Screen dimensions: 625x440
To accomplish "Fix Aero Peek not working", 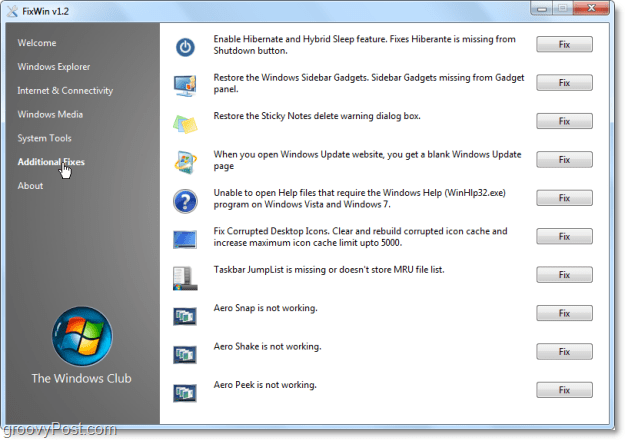I will coord(564,390).
